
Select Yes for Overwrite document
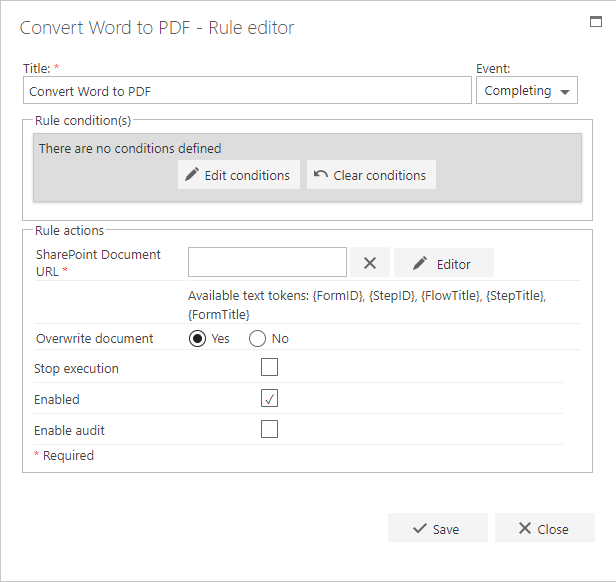tap(197, 339)
